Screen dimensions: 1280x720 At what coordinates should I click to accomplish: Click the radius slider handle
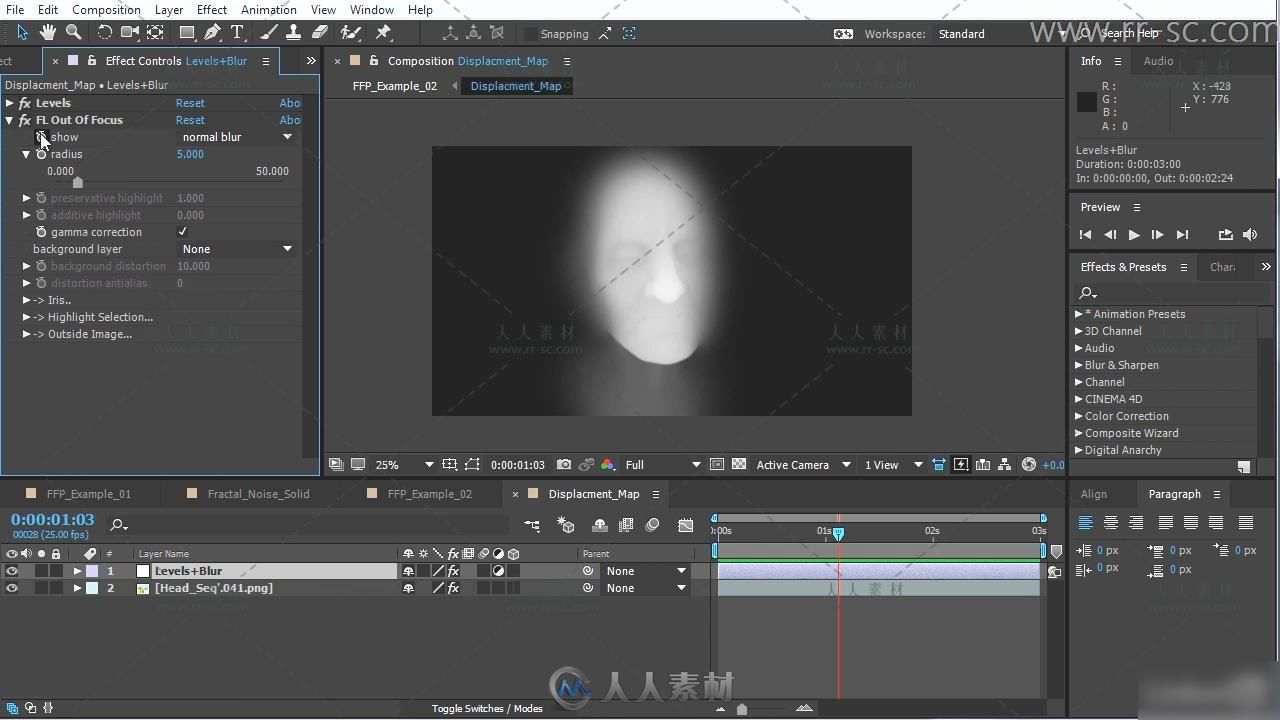(78, 182)
